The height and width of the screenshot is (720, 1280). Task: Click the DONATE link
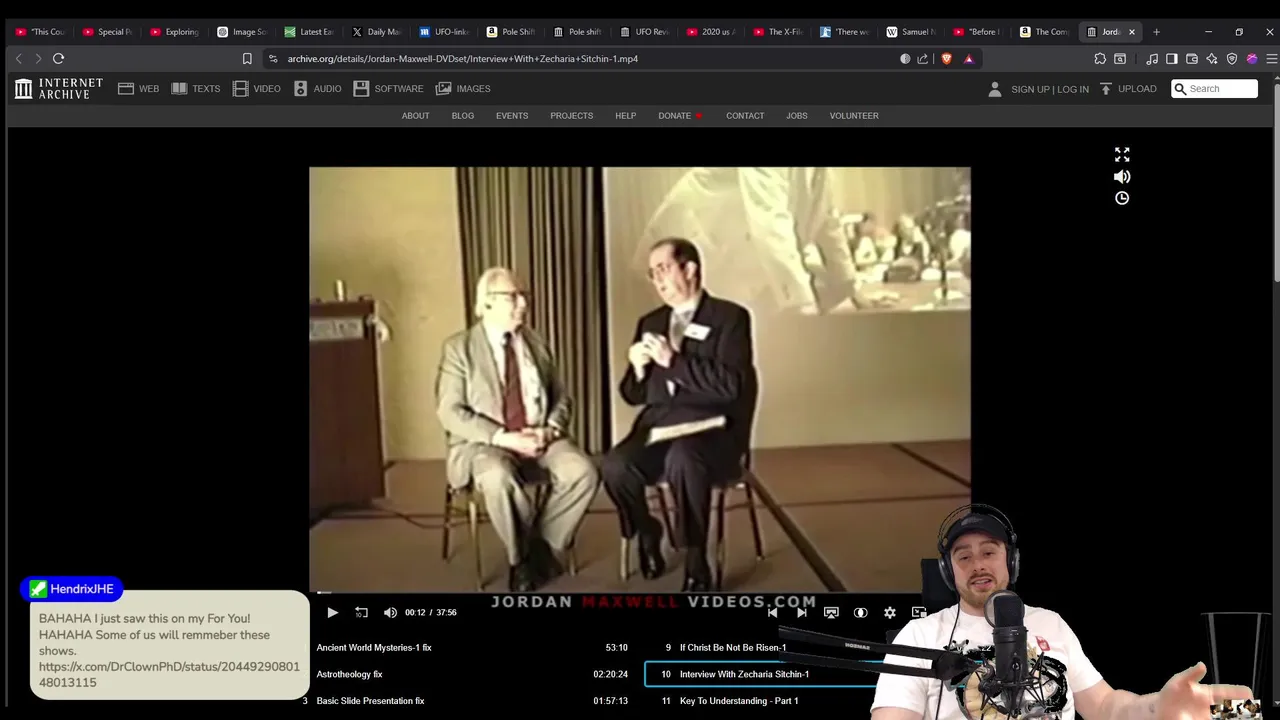[674, 116]
